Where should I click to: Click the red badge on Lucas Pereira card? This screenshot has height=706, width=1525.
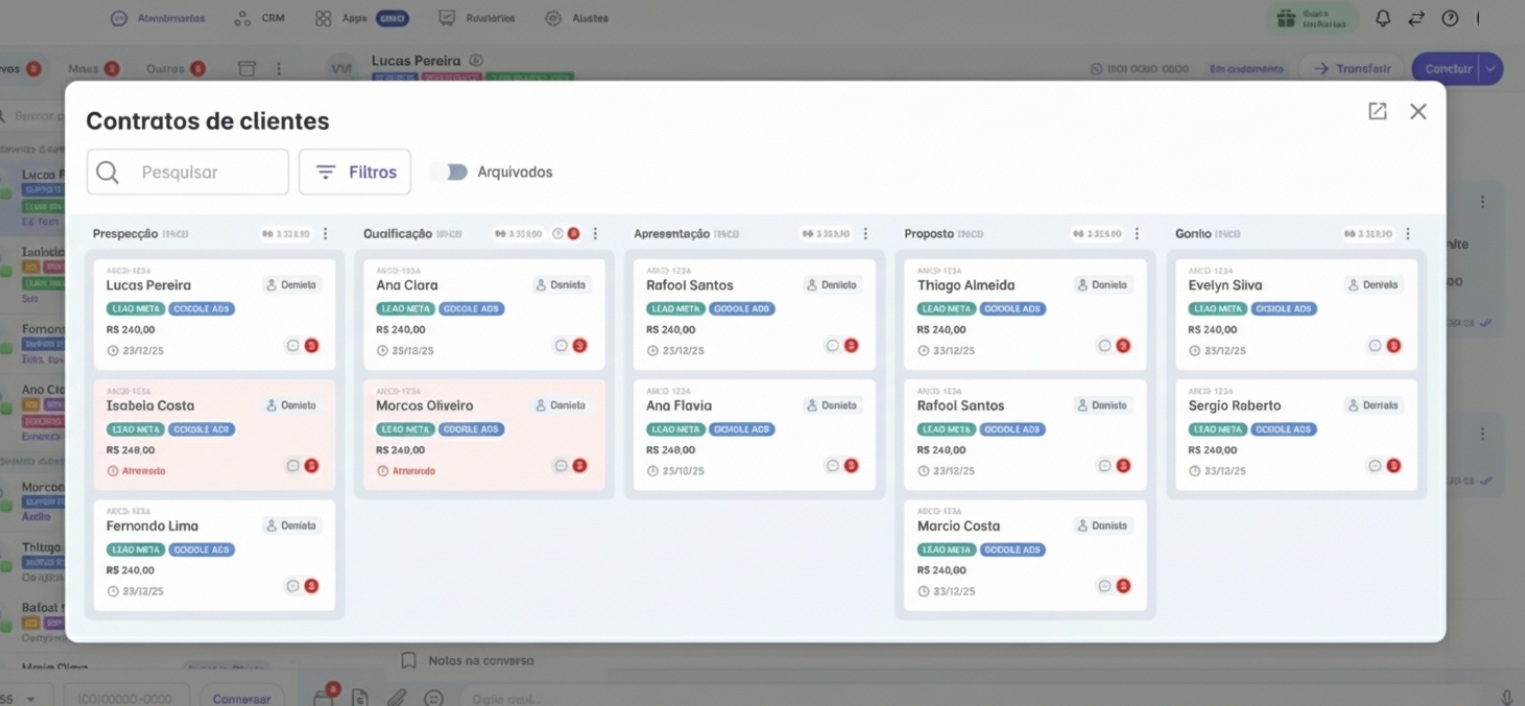[311, 346]
